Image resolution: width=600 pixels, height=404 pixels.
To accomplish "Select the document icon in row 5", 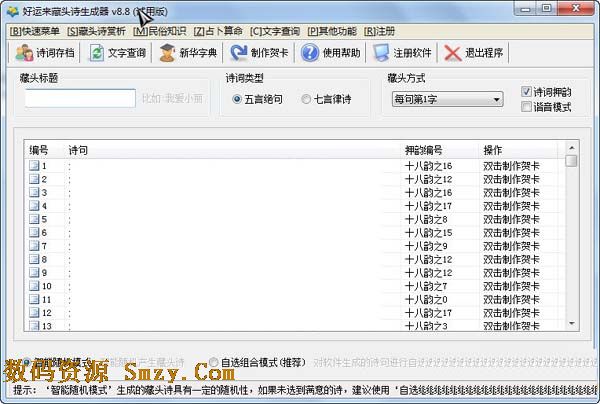I will [x=34, y=219].
